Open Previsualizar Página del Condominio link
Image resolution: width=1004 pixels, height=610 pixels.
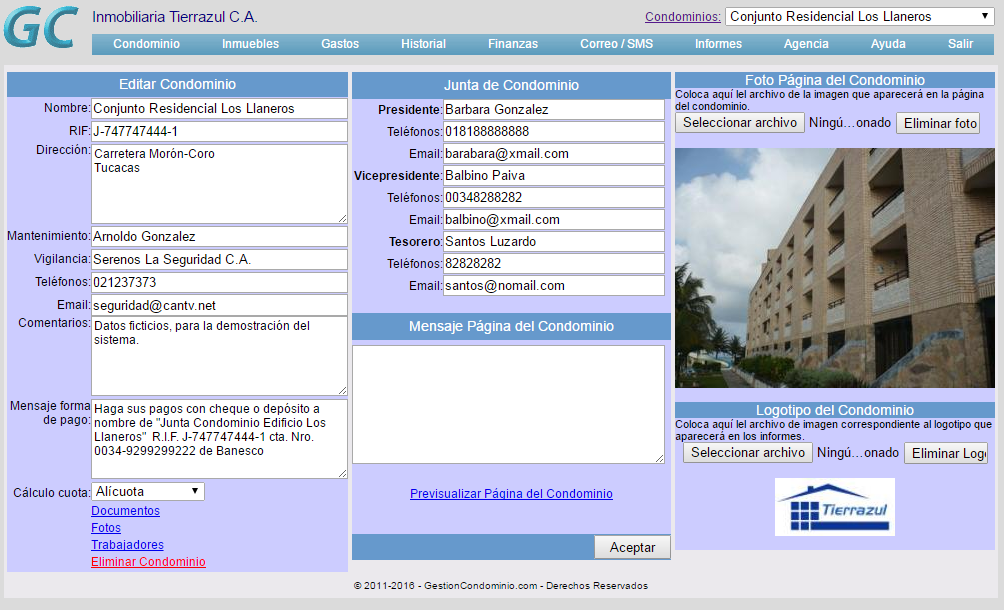coord(511,494)
